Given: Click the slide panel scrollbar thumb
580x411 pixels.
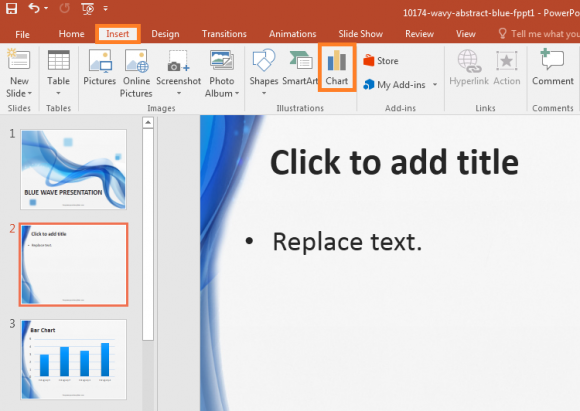Looking at the screenshot, I should [148, 235].
